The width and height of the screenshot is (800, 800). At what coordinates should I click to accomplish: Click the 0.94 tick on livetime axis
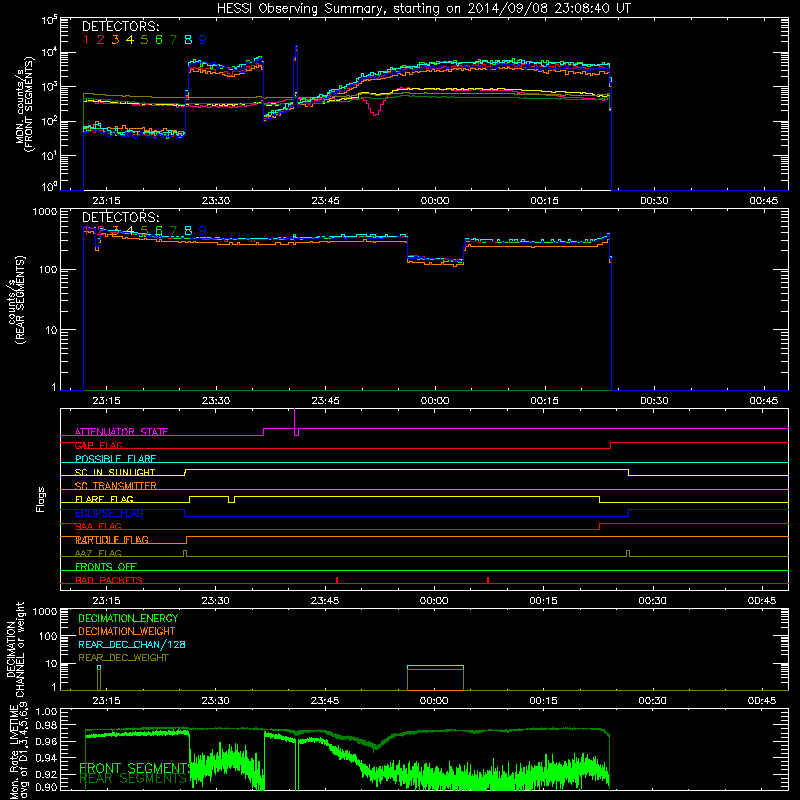click(x=46, y=758)
